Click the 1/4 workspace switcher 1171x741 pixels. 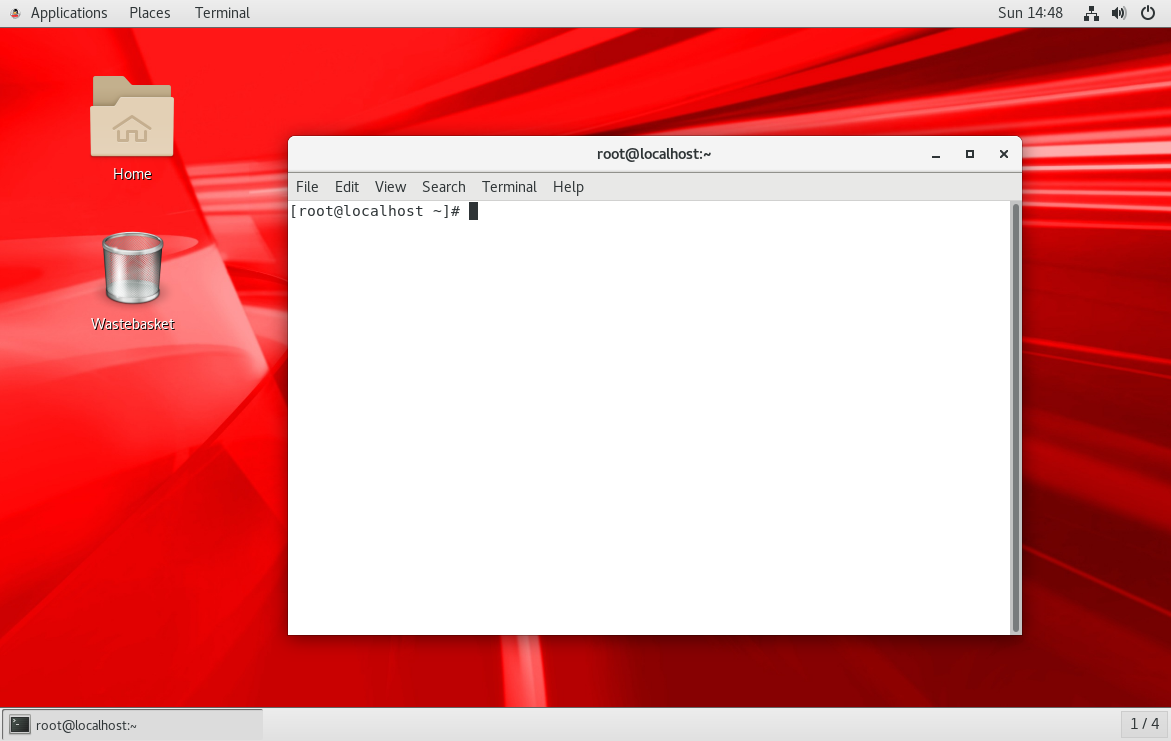click(x=1143, y=724)
